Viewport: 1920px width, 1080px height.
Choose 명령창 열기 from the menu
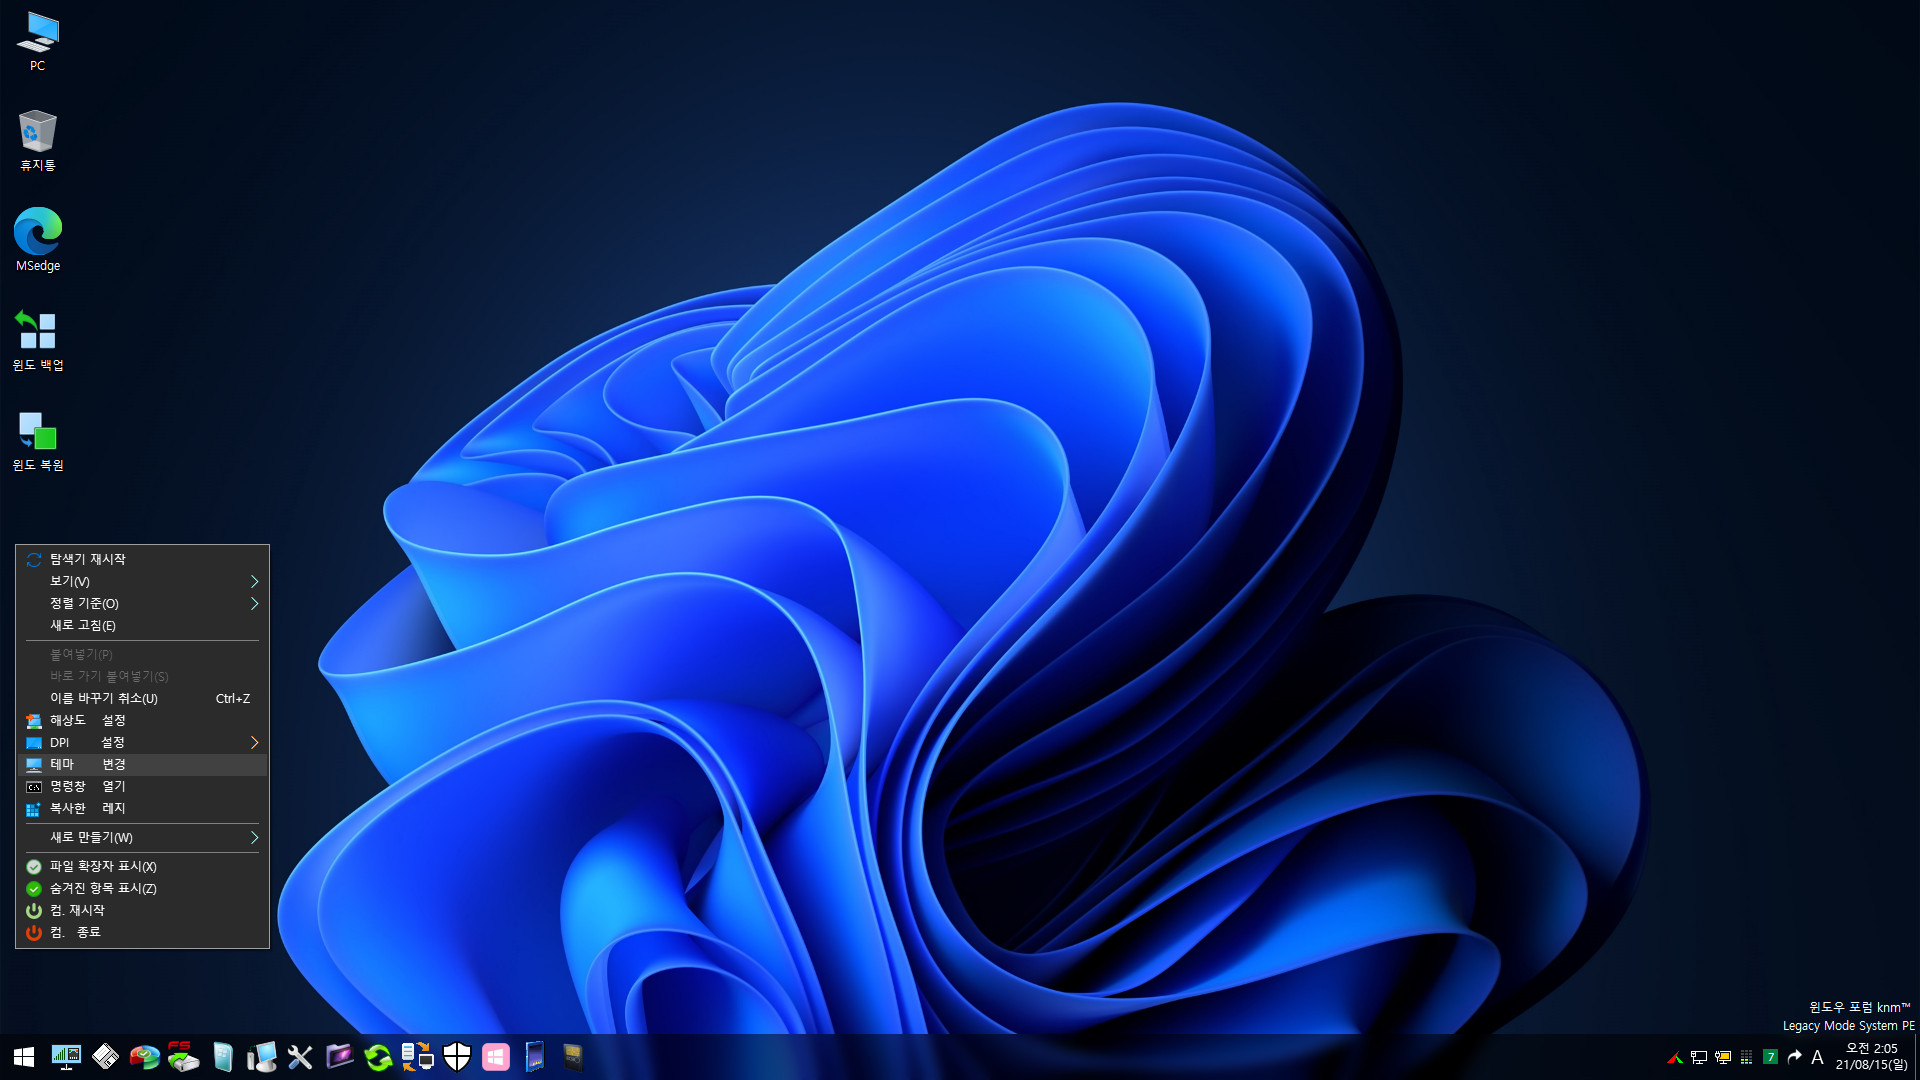point(143,786)
